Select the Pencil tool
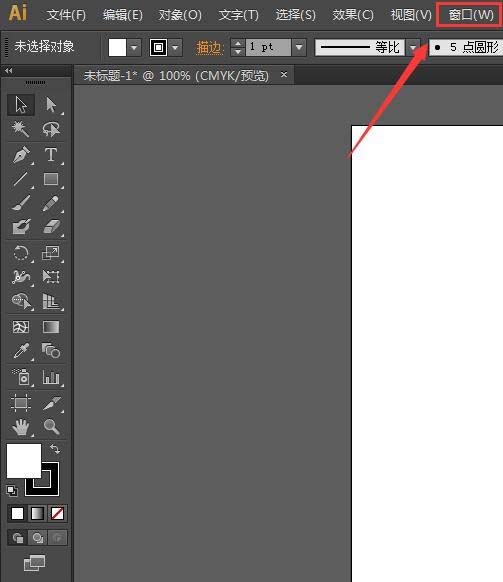 51,203
